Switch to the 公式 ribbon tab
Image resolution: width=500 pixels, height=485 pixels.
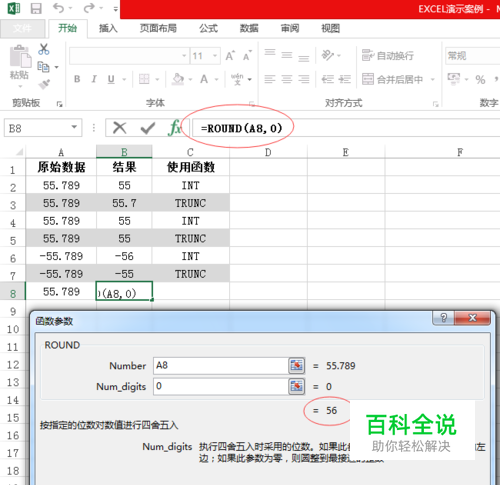pos(208,28)
